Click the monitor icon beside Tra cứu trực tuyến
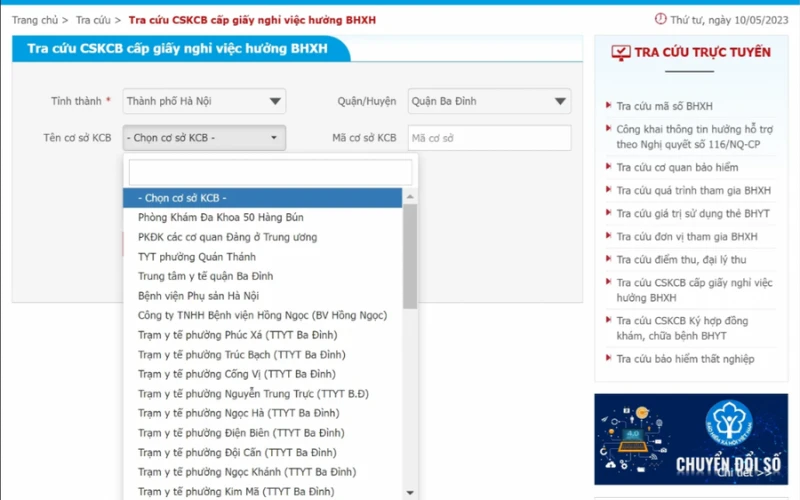 click(x=620, y=52)
